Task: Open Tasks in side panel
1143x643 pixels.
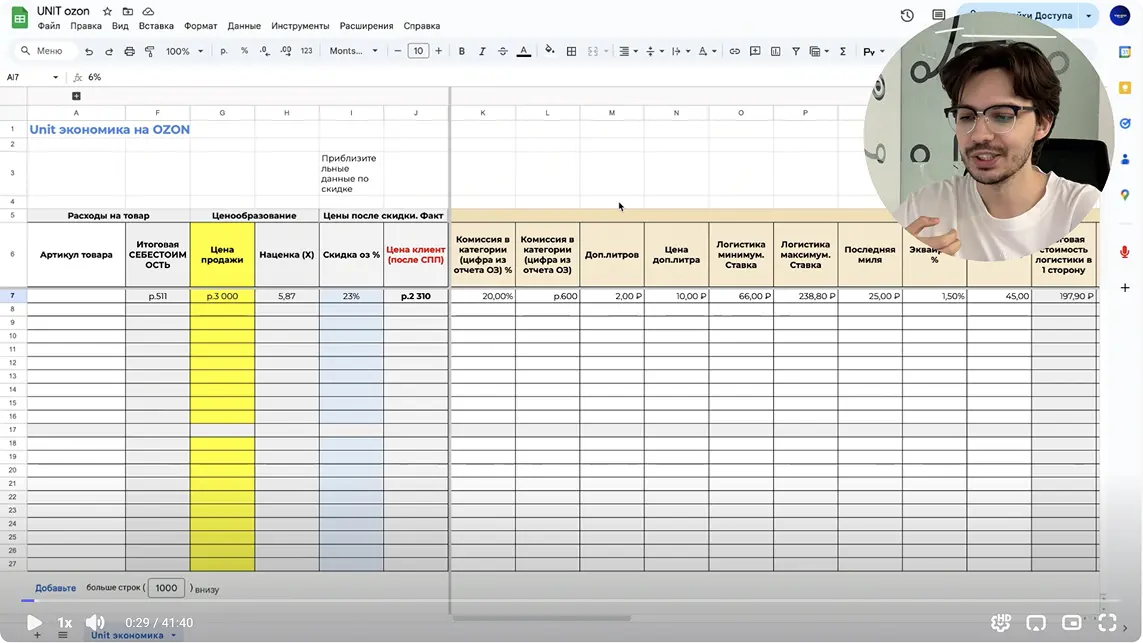Action: 1125,123
